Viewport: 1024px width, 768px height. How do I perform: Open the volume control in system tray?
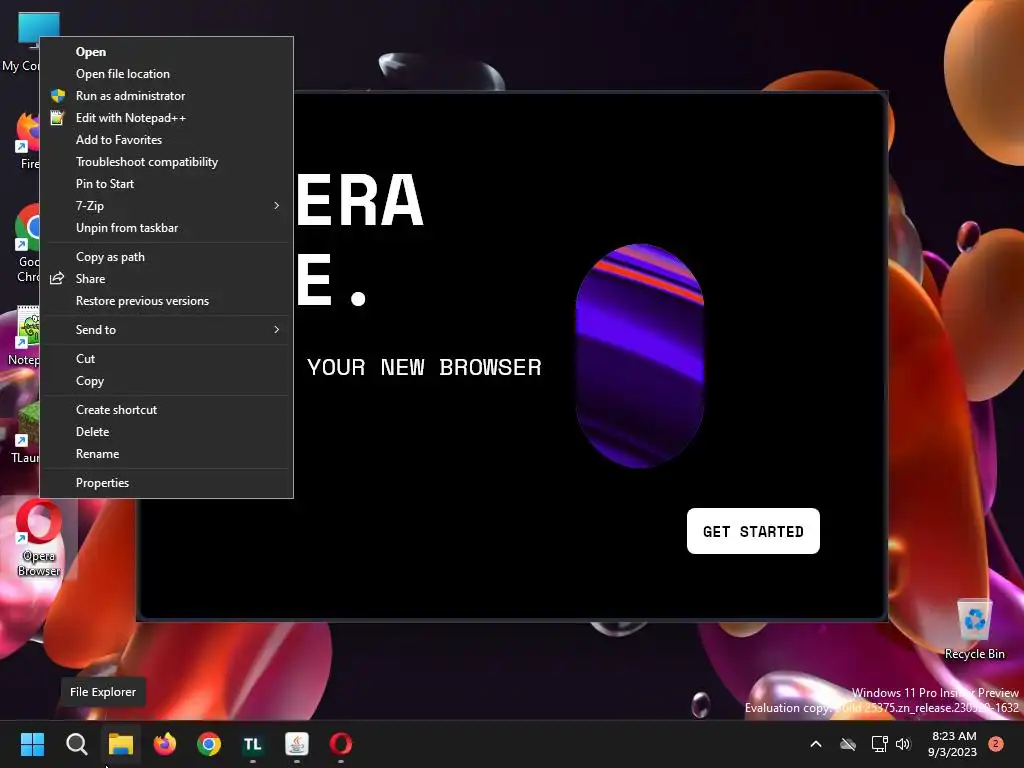click(903, 744)
